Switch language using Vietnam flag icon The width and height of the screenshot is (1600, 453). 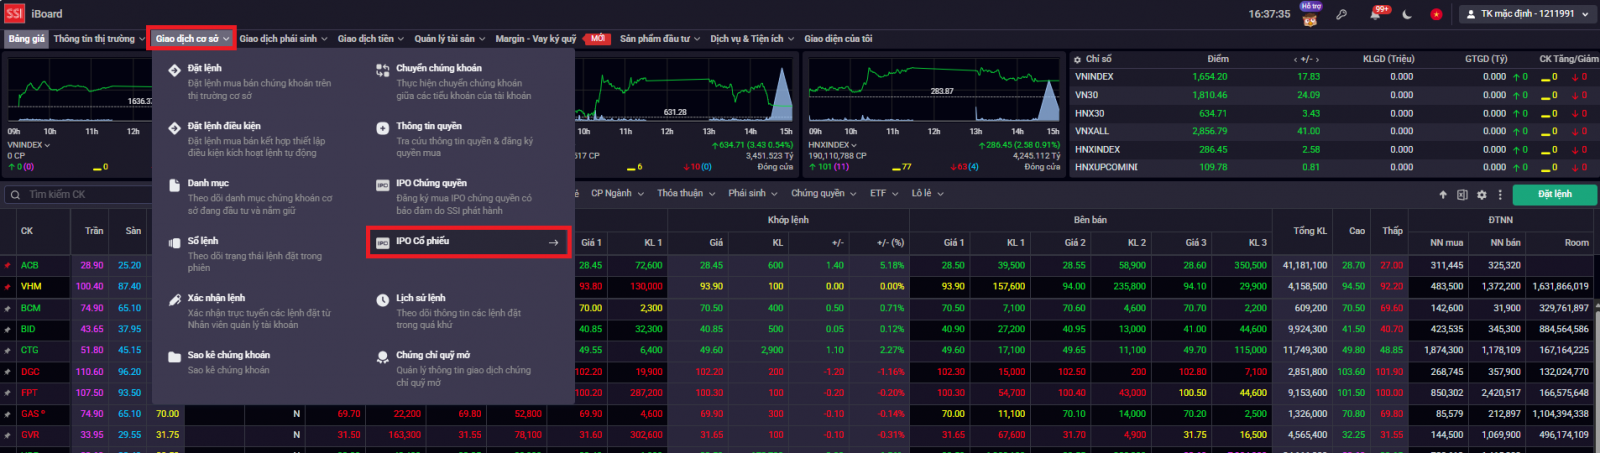1437,14
